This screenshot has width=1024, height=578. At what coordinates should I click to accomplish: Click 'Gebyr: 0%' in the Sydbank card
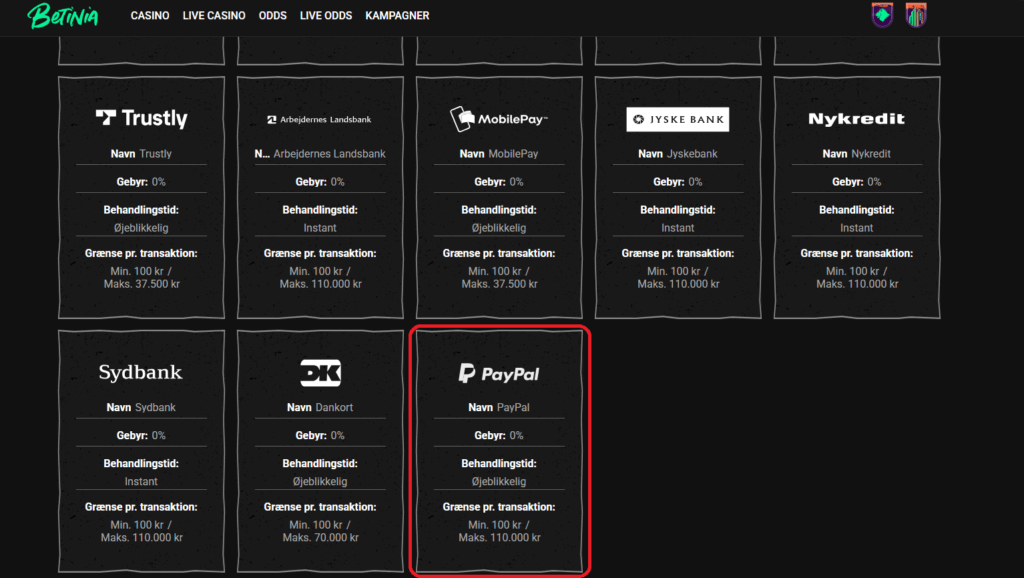141,436
